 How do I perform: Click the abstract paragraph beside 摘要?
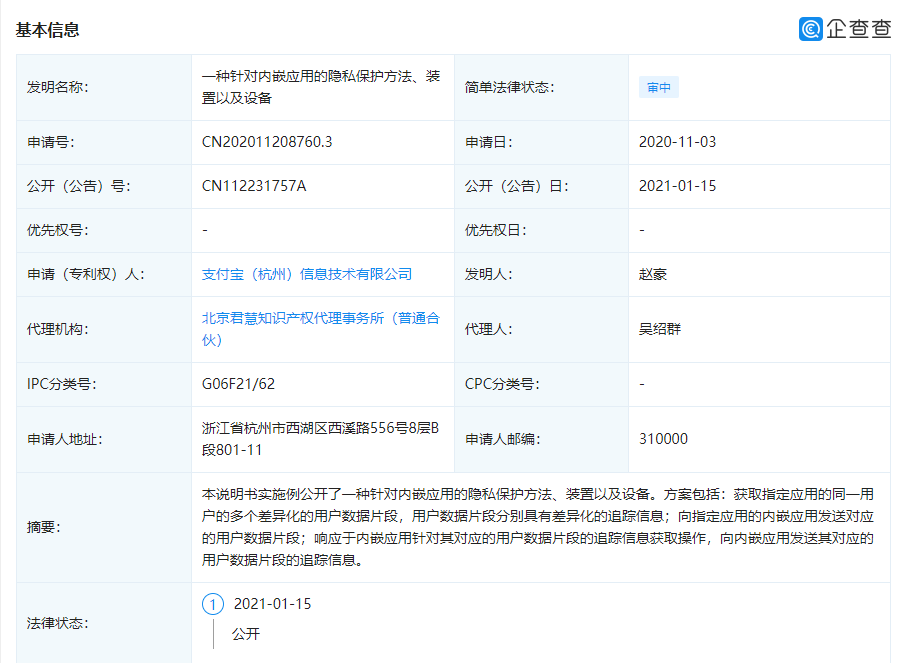click(x=538, y=527)
